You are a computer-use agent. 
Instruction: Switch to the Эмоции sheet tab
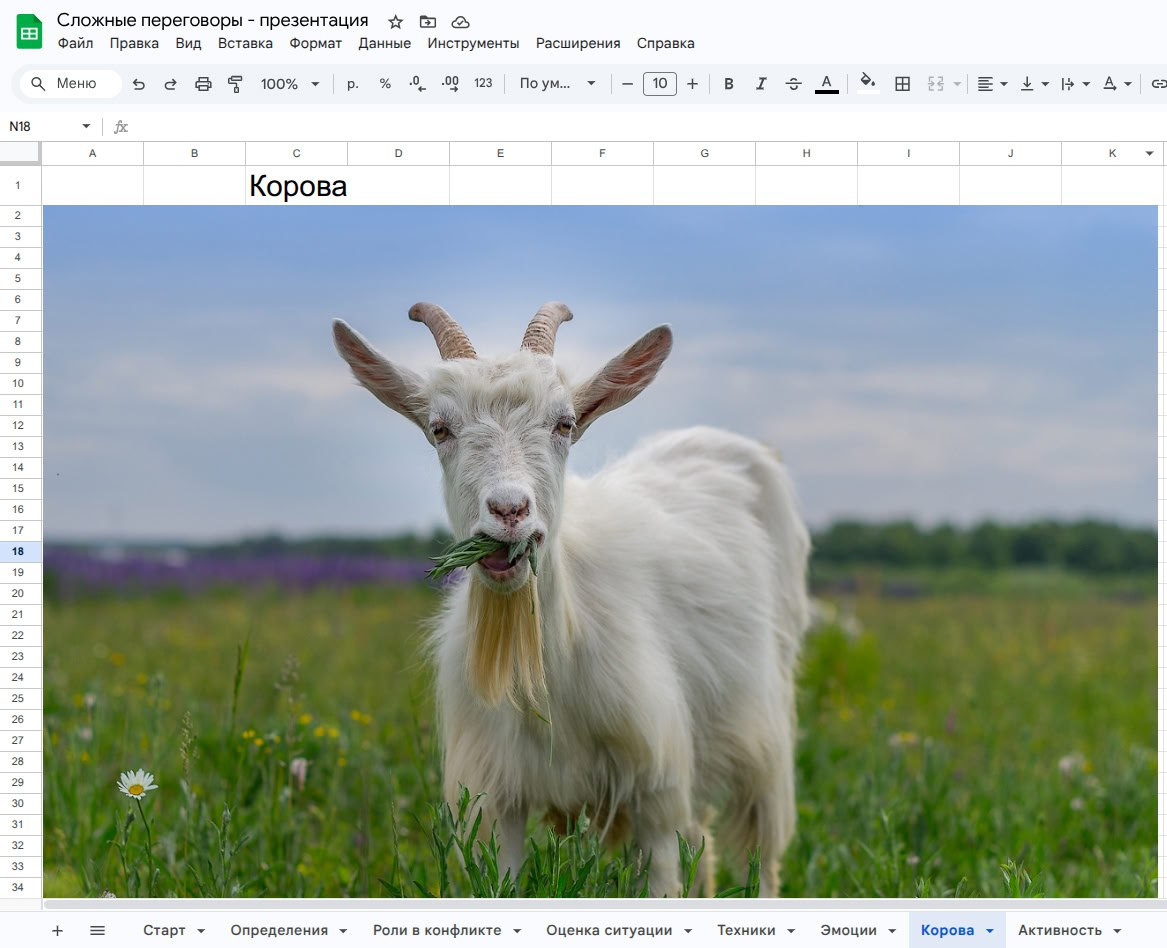848,930
